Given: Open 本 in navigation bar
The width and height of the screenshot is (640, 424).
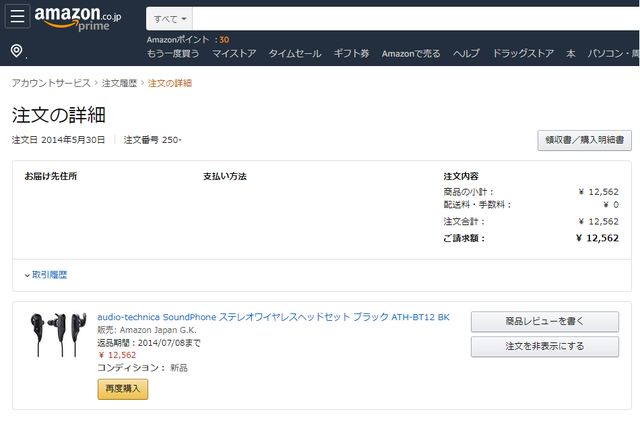Looking at the screenshot, I should click(571, 53).
